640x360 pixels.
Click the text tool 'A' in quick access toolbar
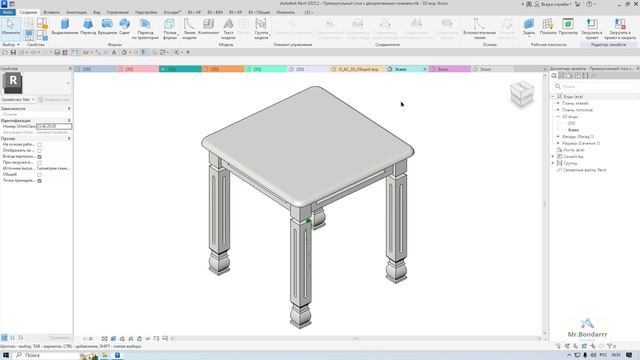tap(114, 52)
